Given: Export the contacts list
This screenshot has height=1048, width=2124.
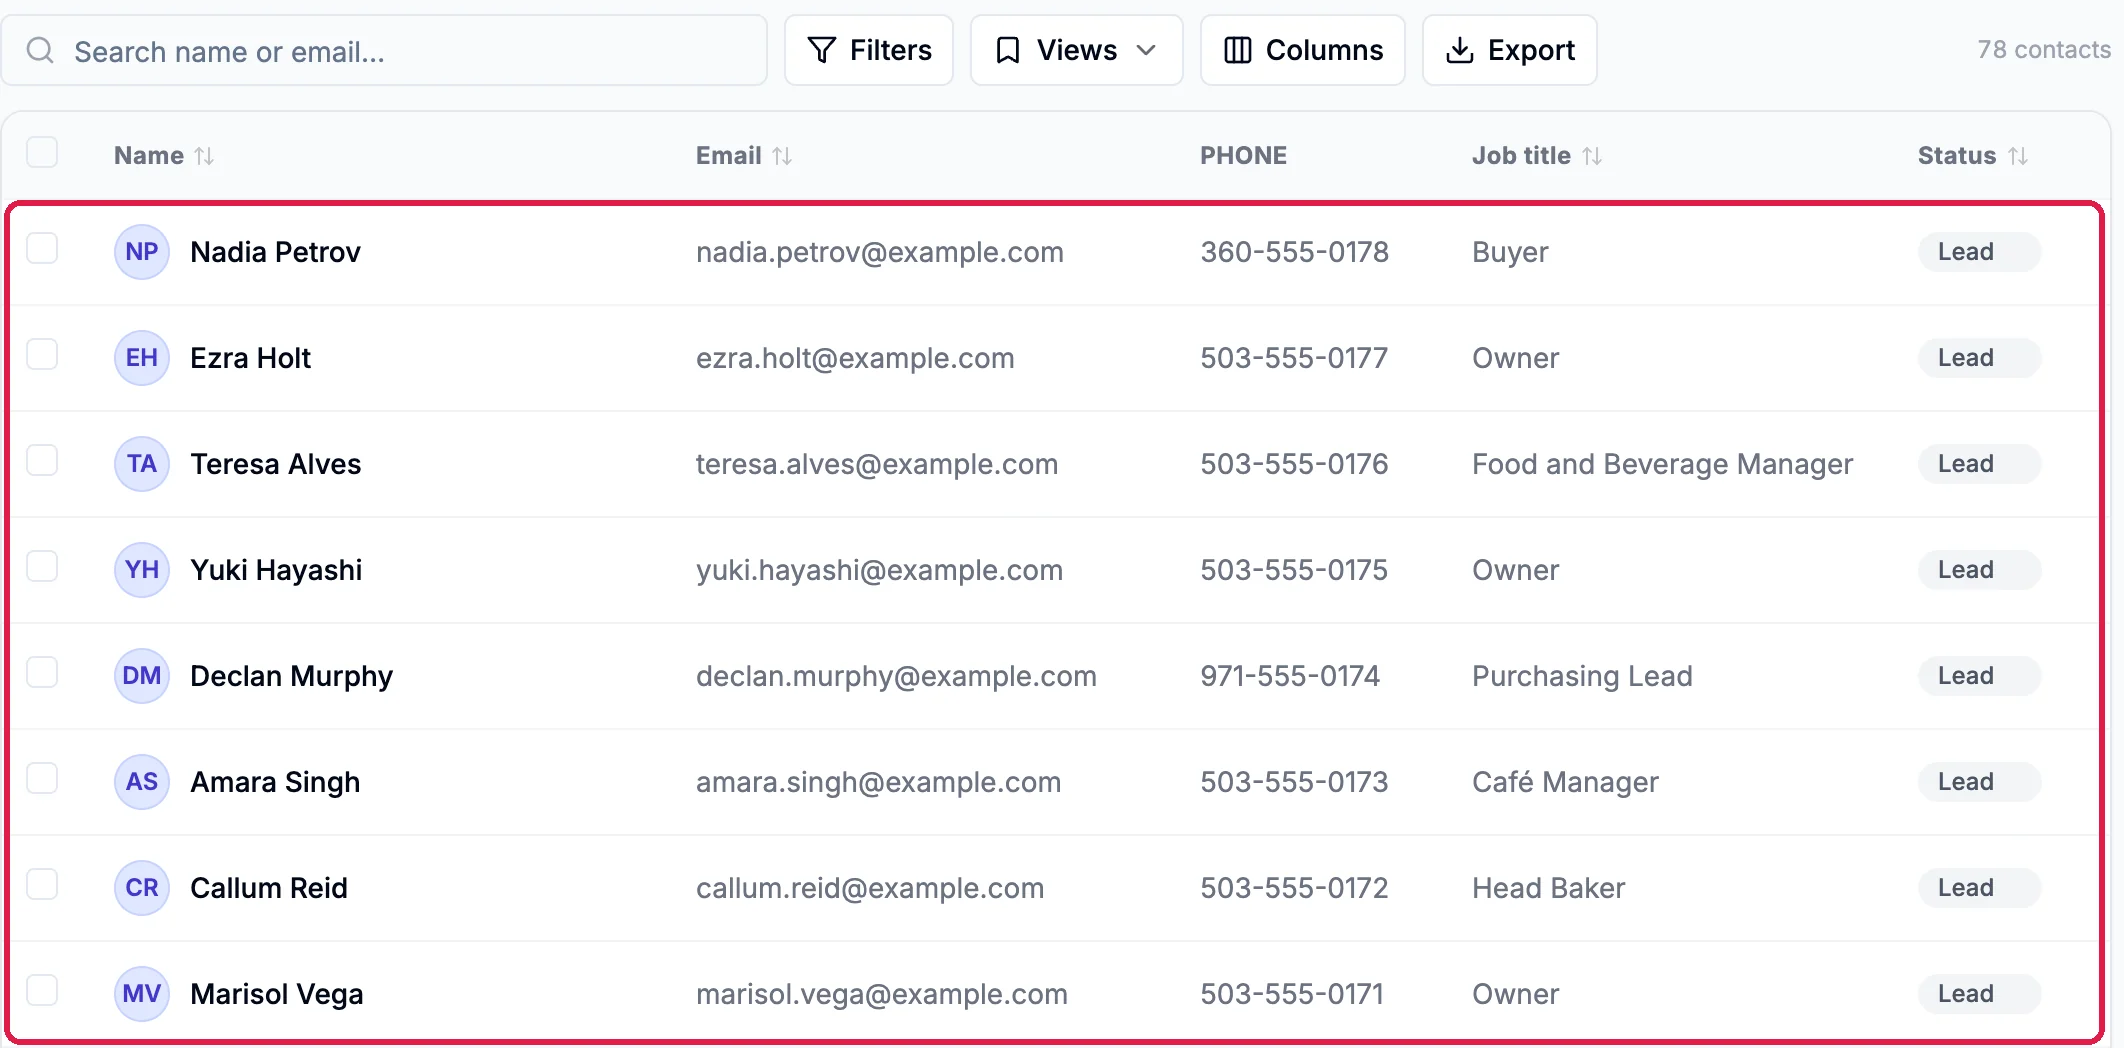Looking at the screenshot, I should 1510,50.
